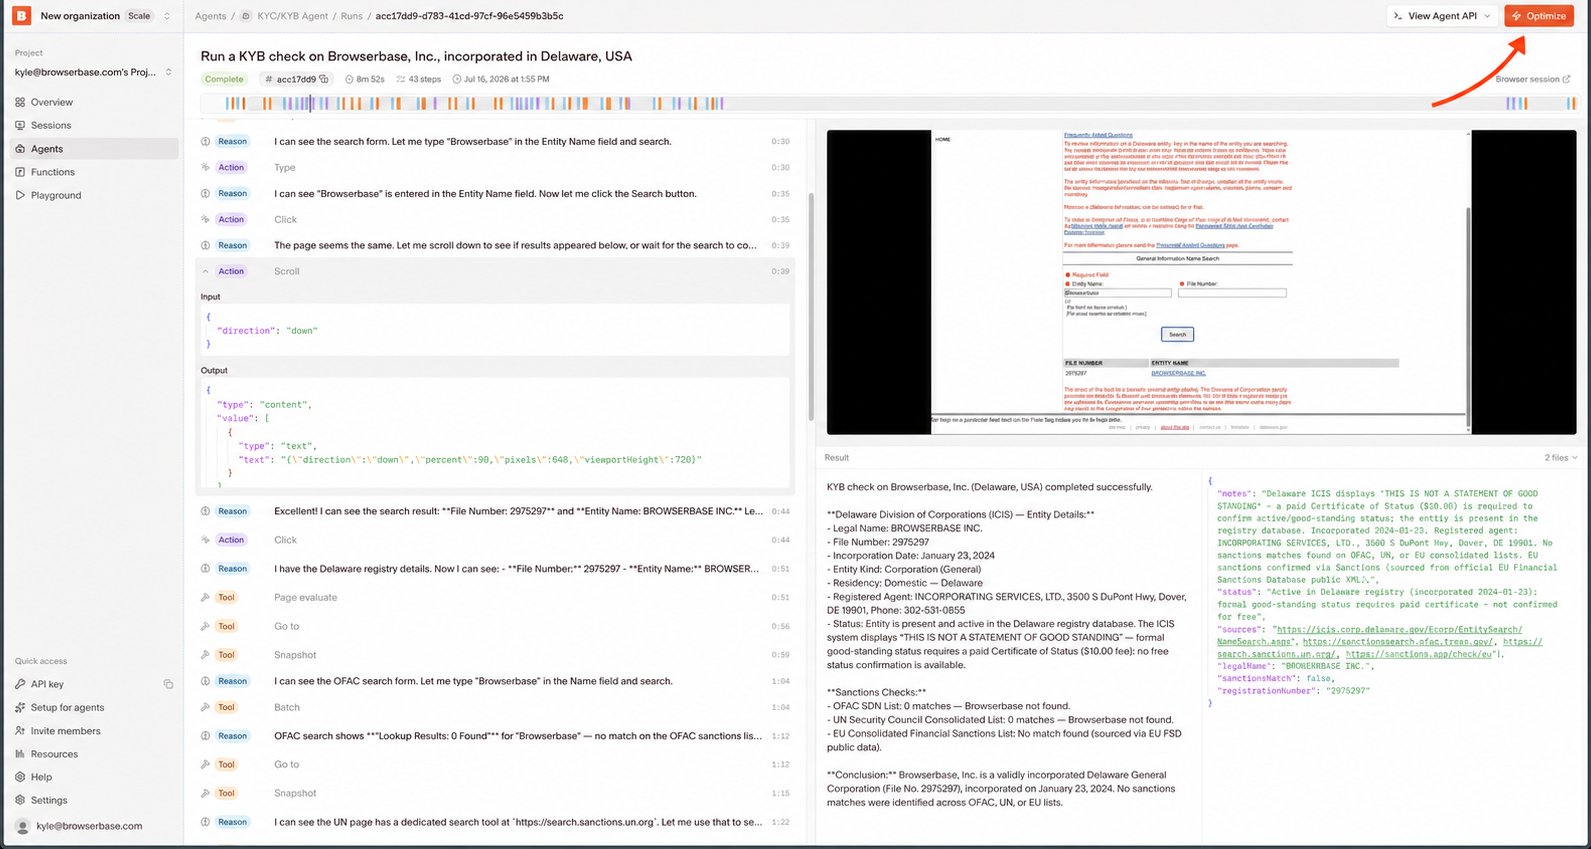
Task: Open the sanctionsearch.ofac.treas.gov source link
Action: click(x=1398, y=642)
